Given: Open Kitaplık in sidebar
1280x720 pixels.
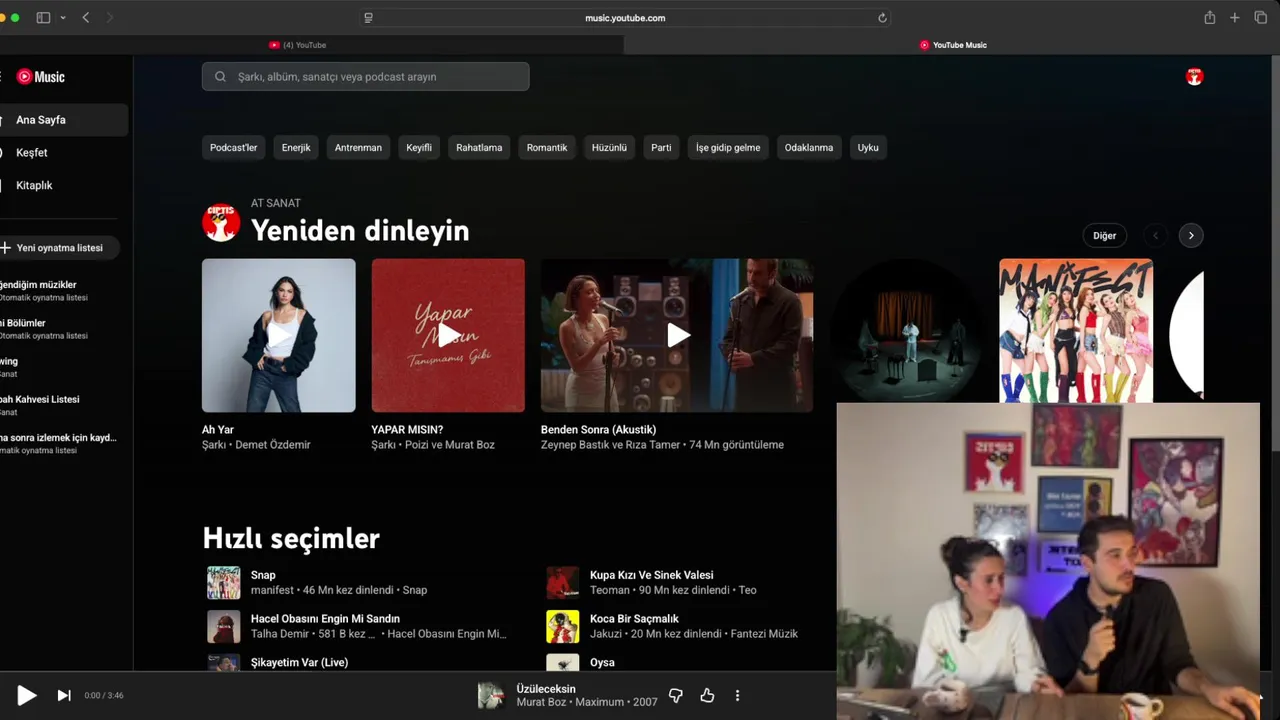Looking at the screenshot, I should 62,186.
